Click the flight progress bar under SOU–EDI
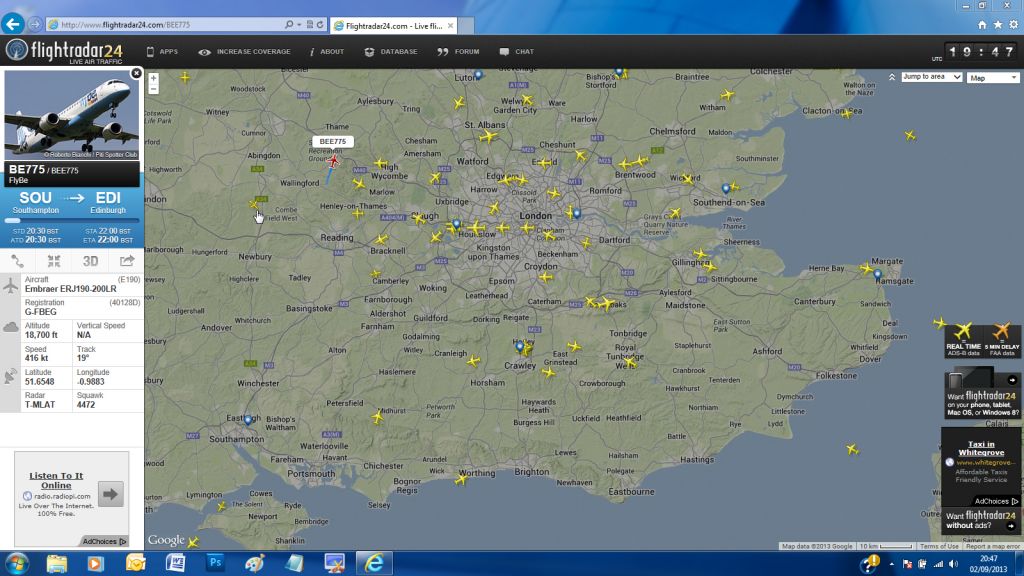The width and height of the screenshot is (1024, 576). [x=72, y=221]
